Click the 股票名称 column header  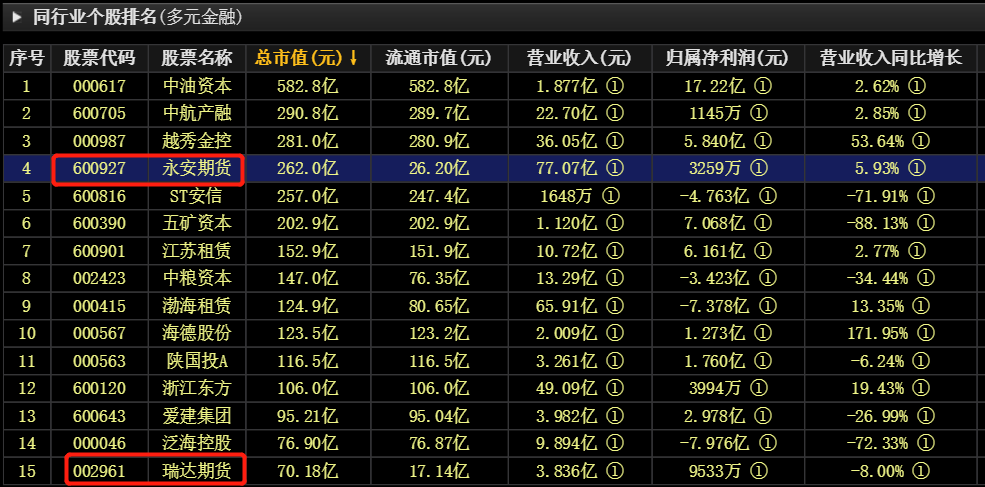point(197,58)
